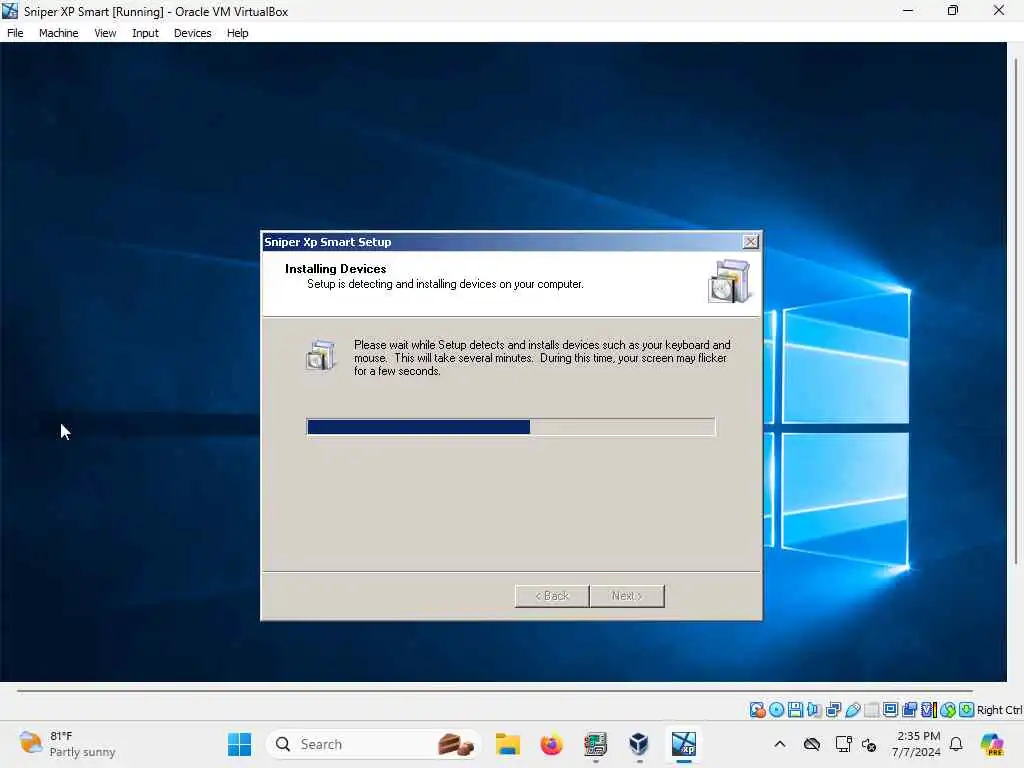The width and height of the screenshot is (1024, 768).
Task: Open the File menu
Action: [x=15, y=33]
